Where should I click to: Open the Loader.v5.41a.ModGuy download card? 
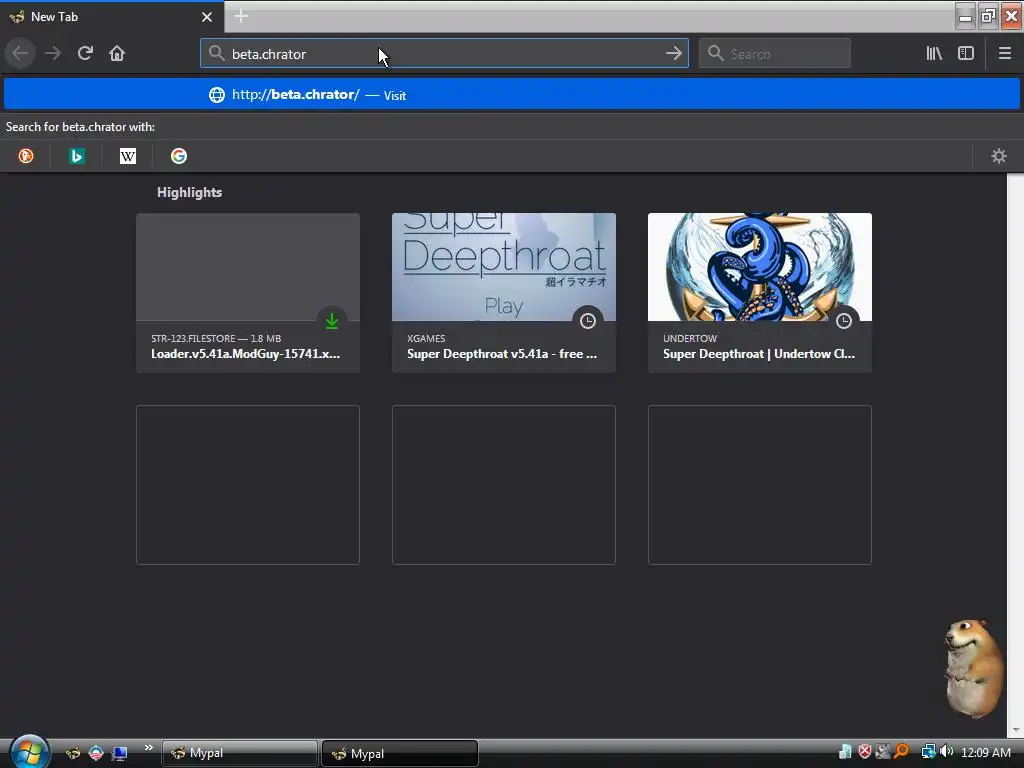248,293
